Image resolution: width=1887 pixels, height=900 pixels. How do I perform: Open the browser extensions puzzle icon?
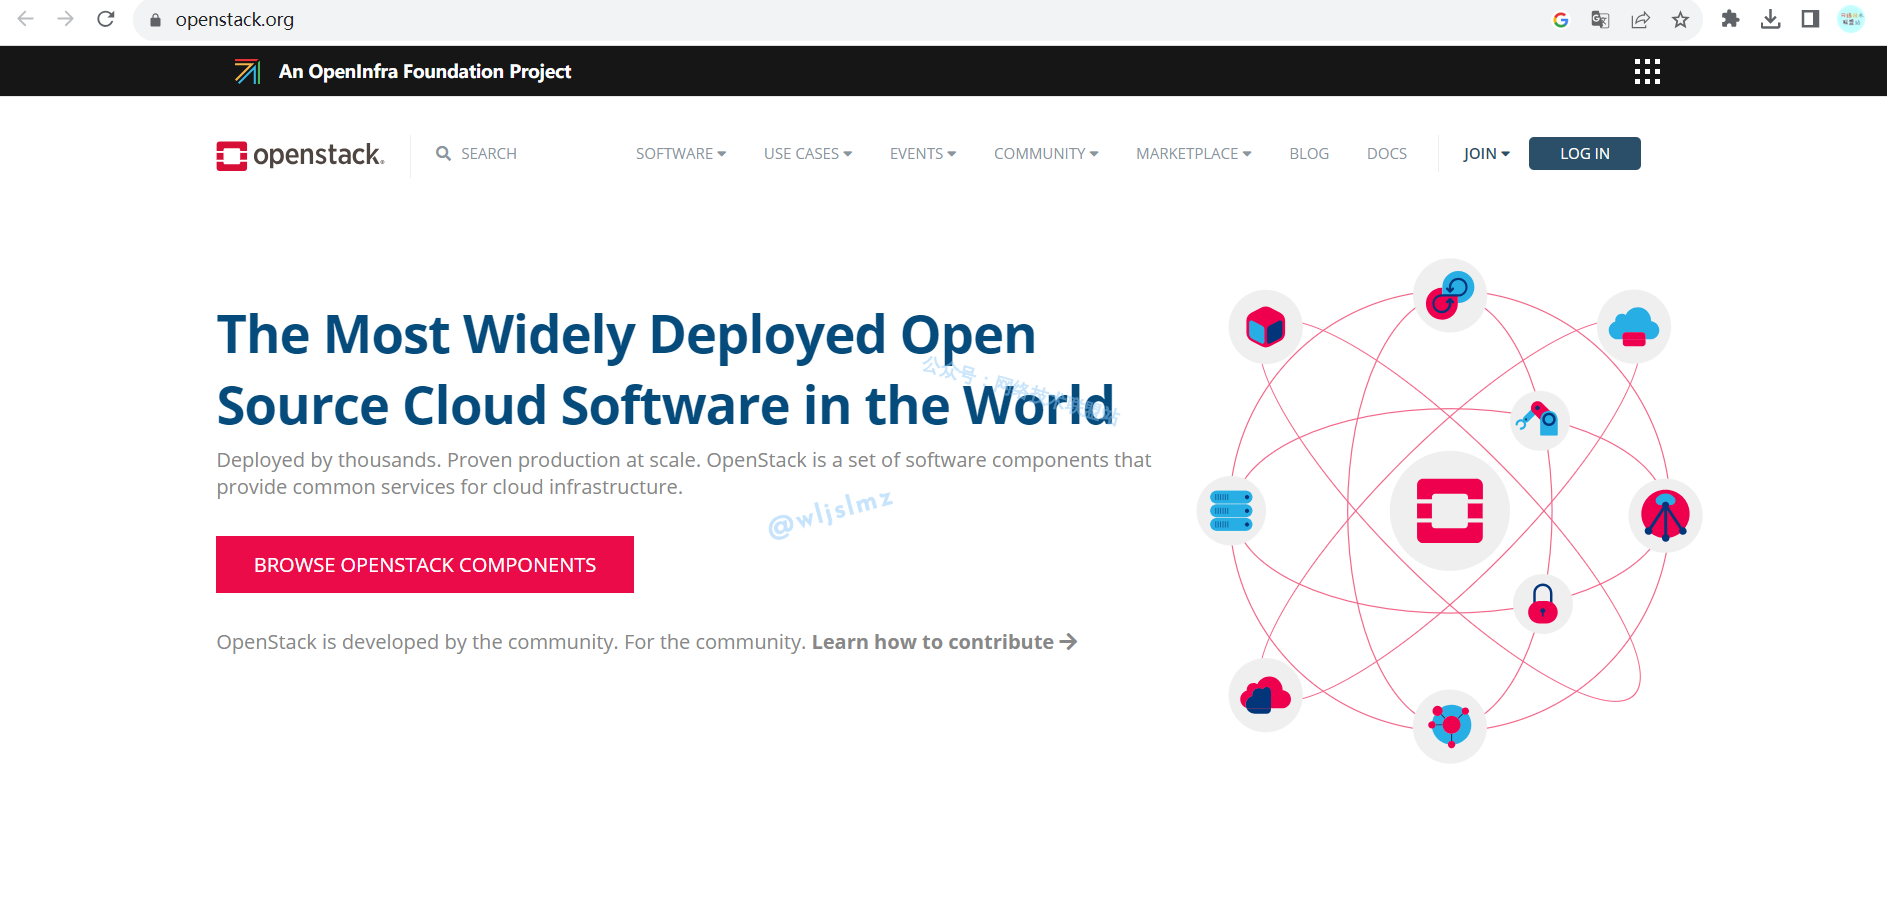(1730, 19)
